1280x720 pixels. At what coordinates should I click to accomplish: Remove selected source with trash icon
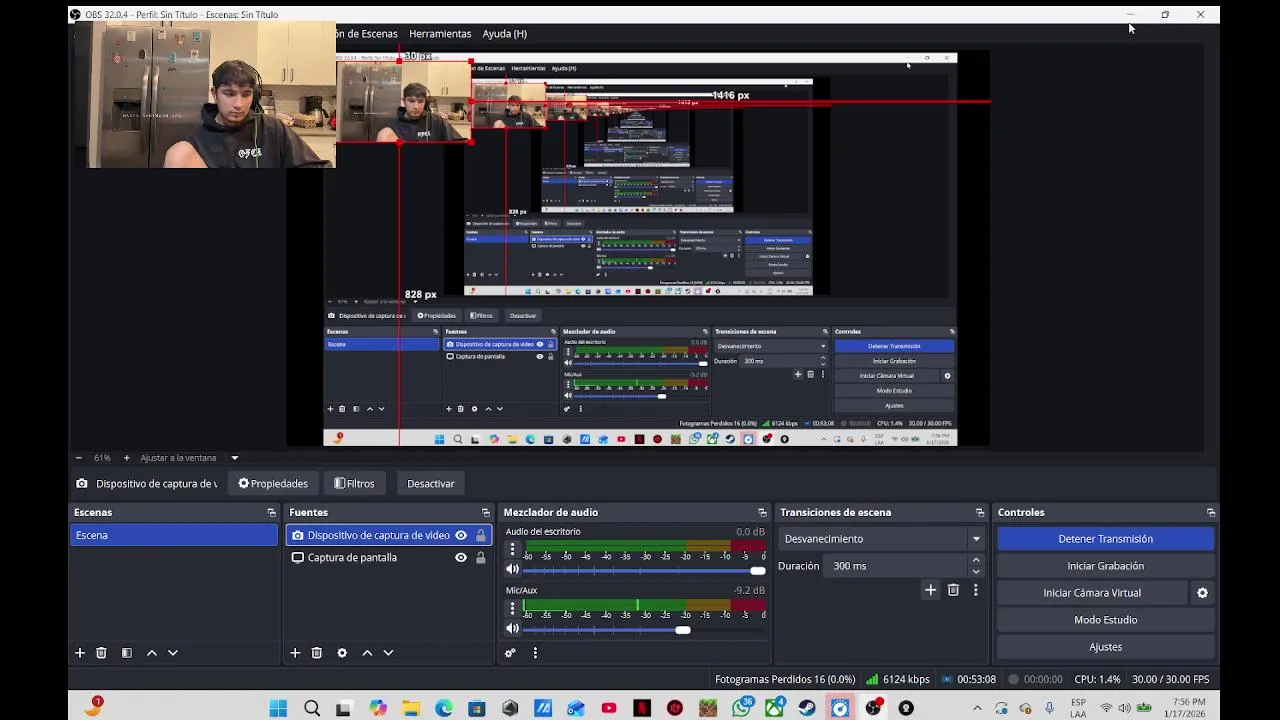point(317,653)
